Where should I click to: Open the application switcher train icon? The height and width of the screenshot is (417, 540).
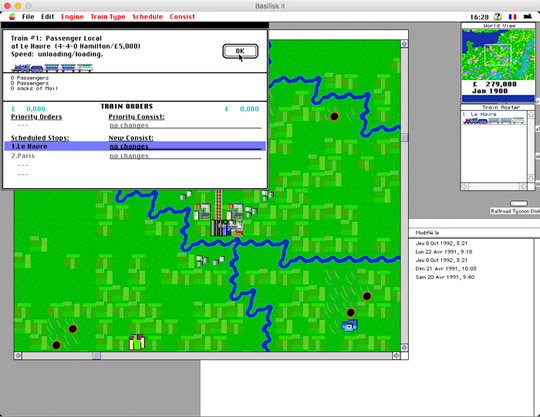click(528, 17)
